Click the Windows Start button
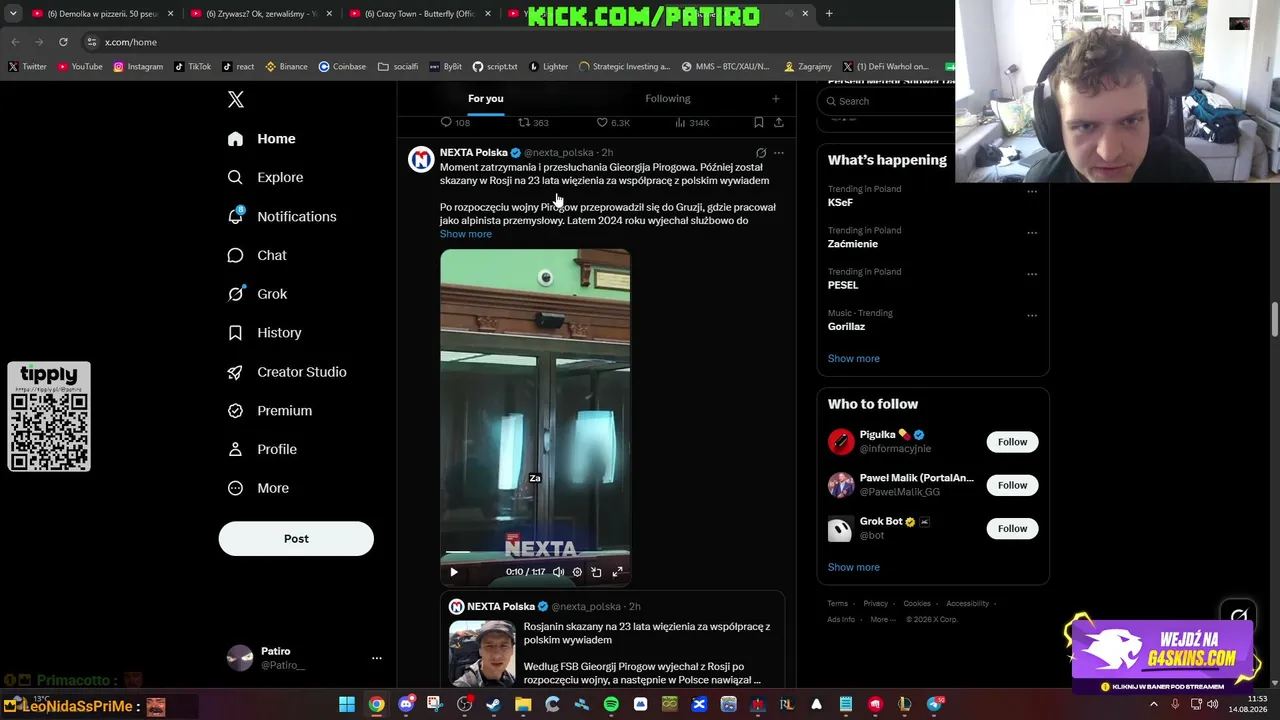 (x=347, y=705)
